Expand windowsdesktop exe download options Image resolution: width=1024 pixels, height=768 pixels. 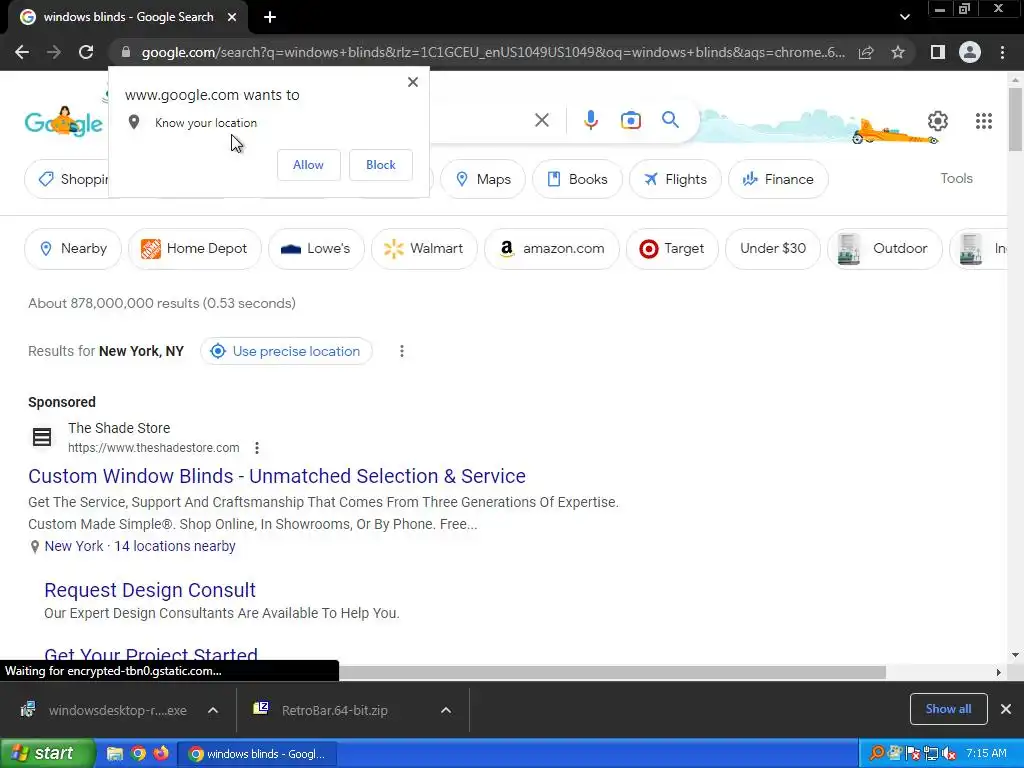pyautogui.click(x=213, y=711)
